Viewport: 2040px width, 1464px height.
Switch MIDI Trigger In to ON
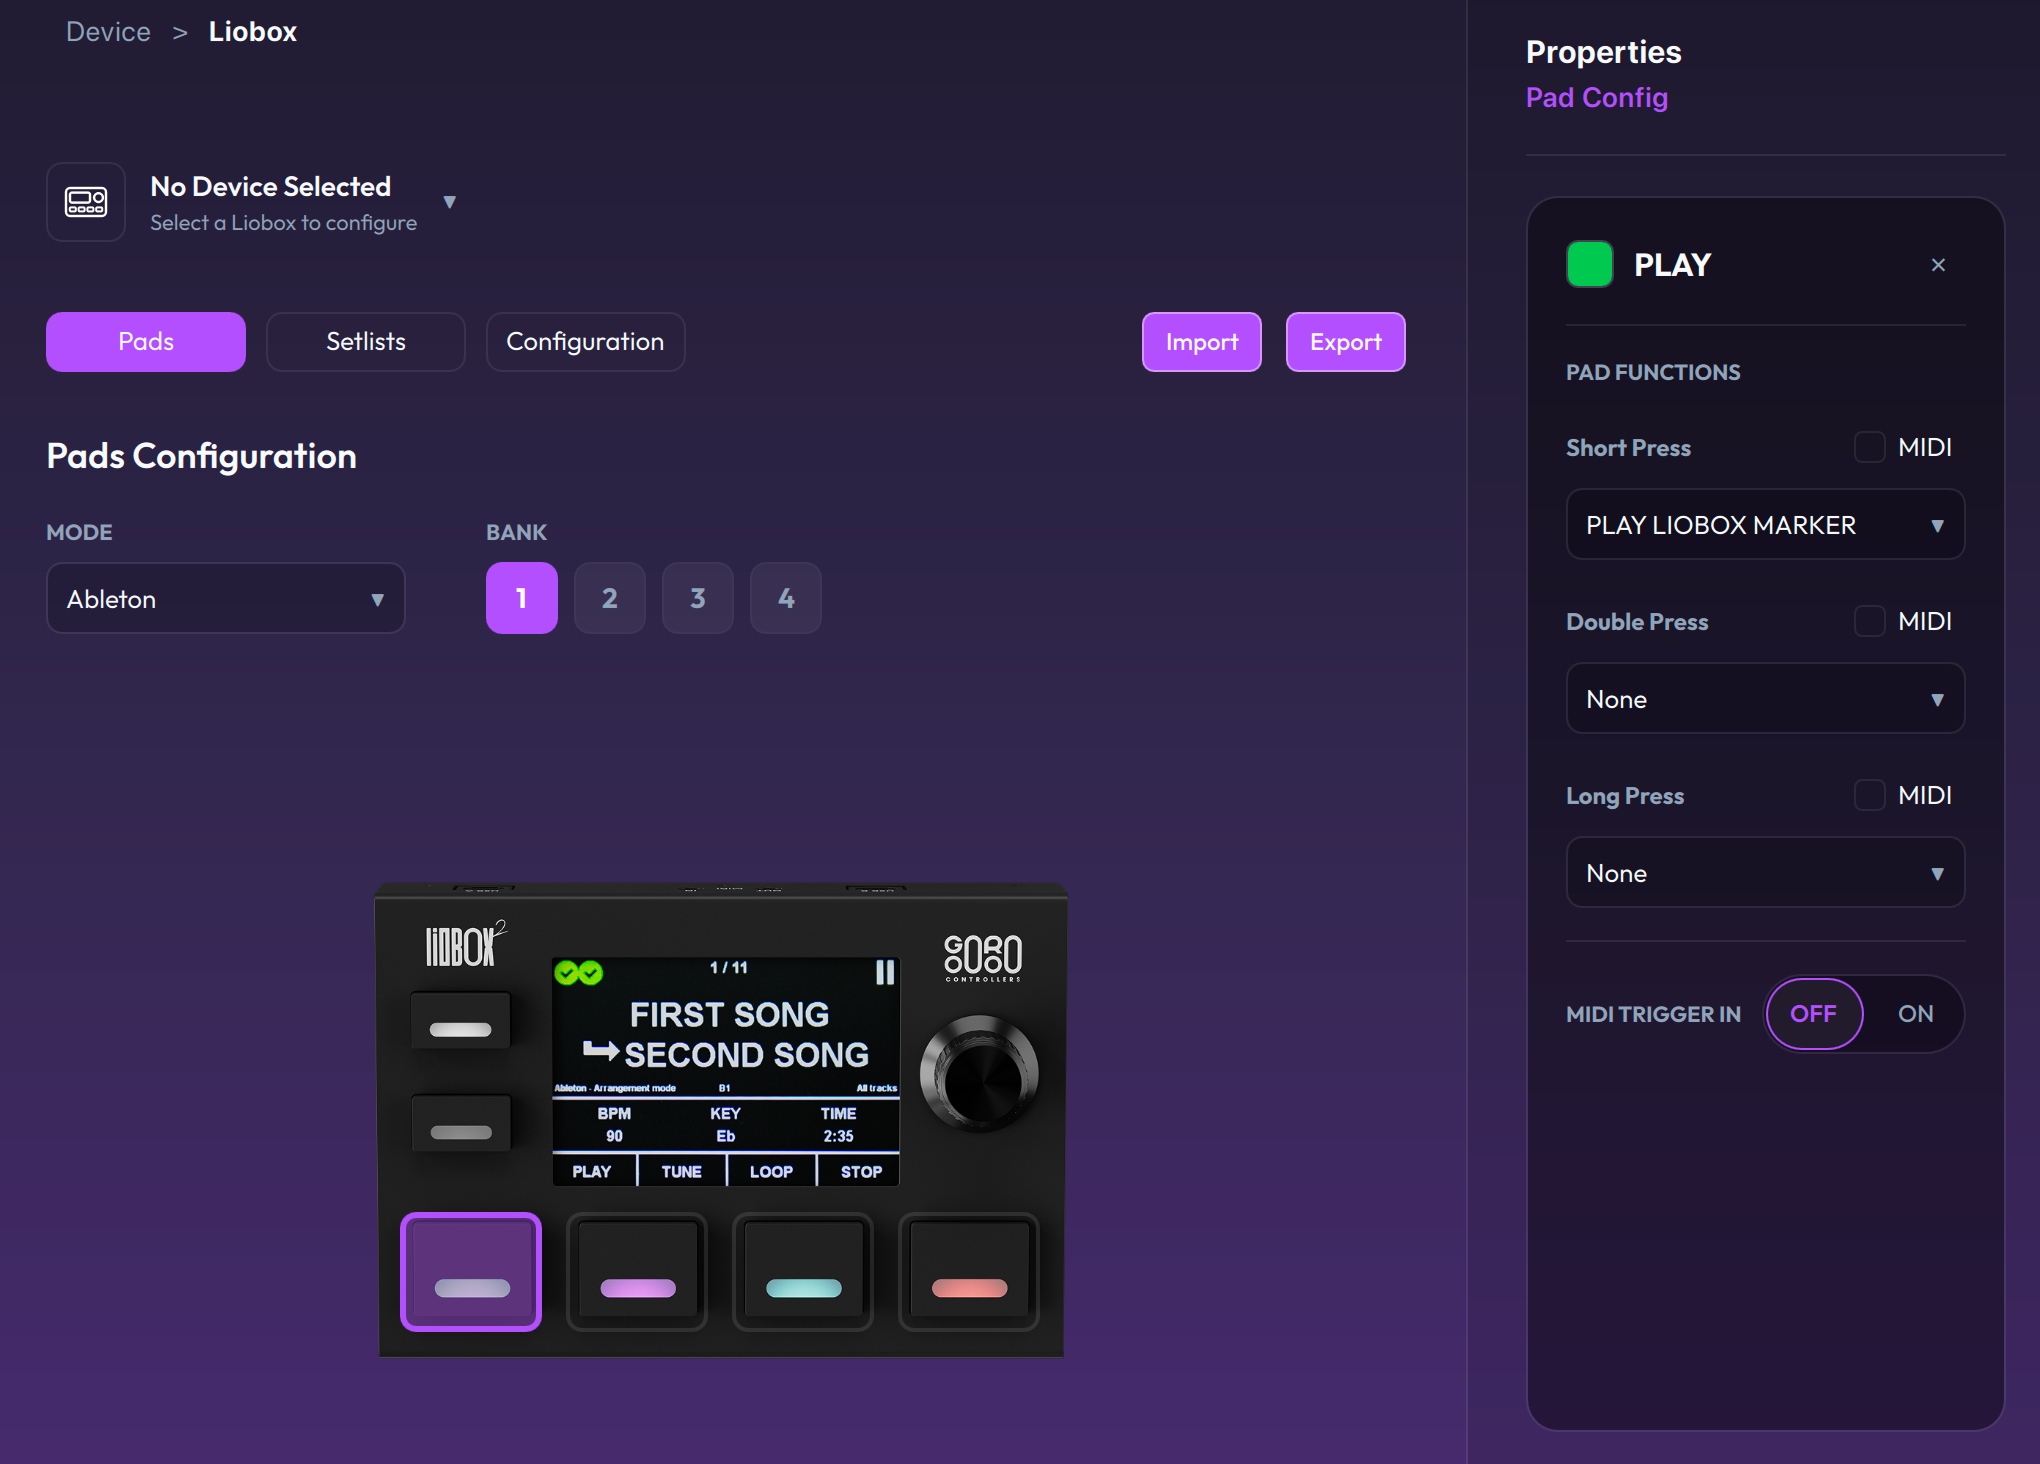(1915, 1014)
